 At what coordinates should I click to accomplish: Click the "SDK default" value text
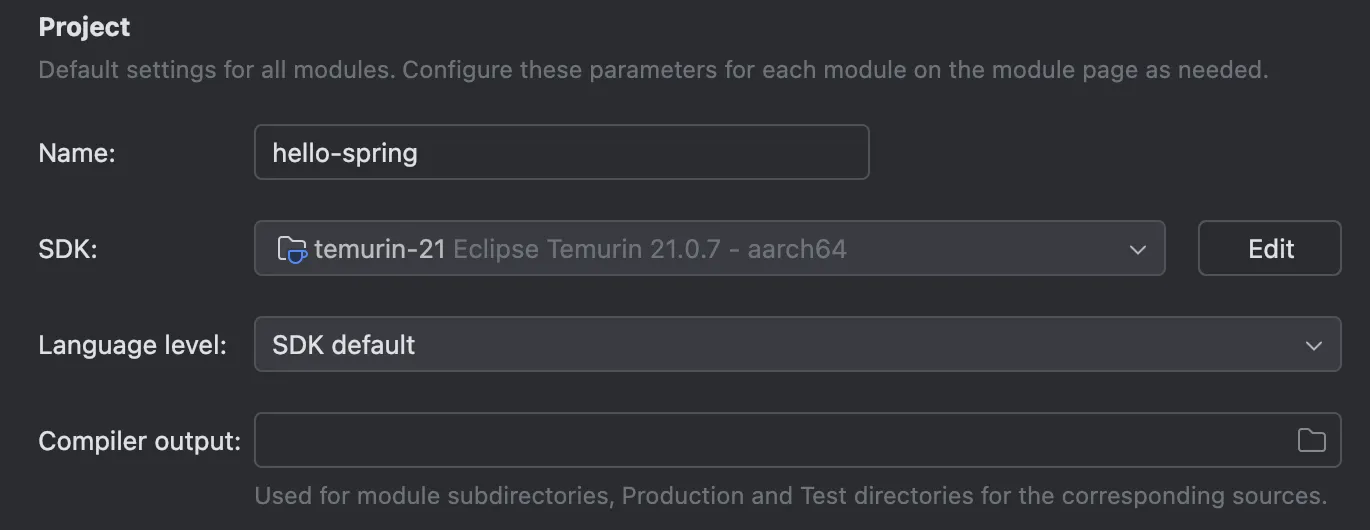(x=344, y=345)
